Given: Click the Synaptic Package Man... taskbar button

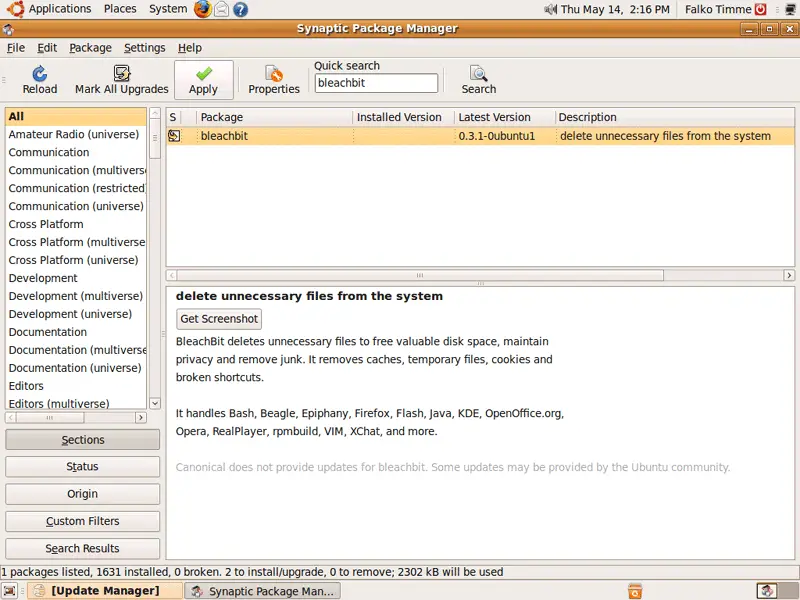Looking at the screenshot, I should pos(262,591).
